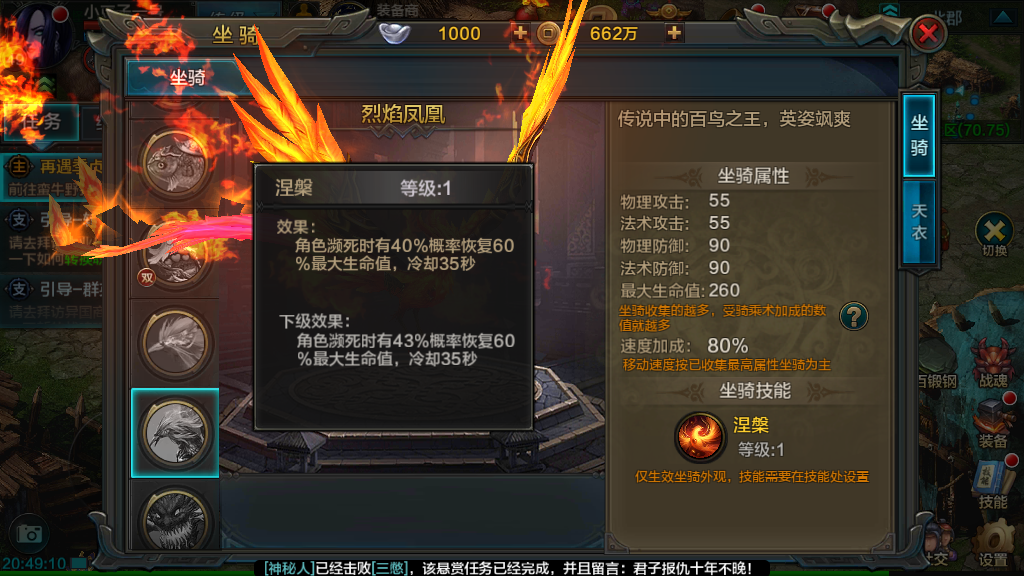Screen dimensions: 1024x576
Task: Select the dark beast mount at list bottom
Action: point(175,519)
